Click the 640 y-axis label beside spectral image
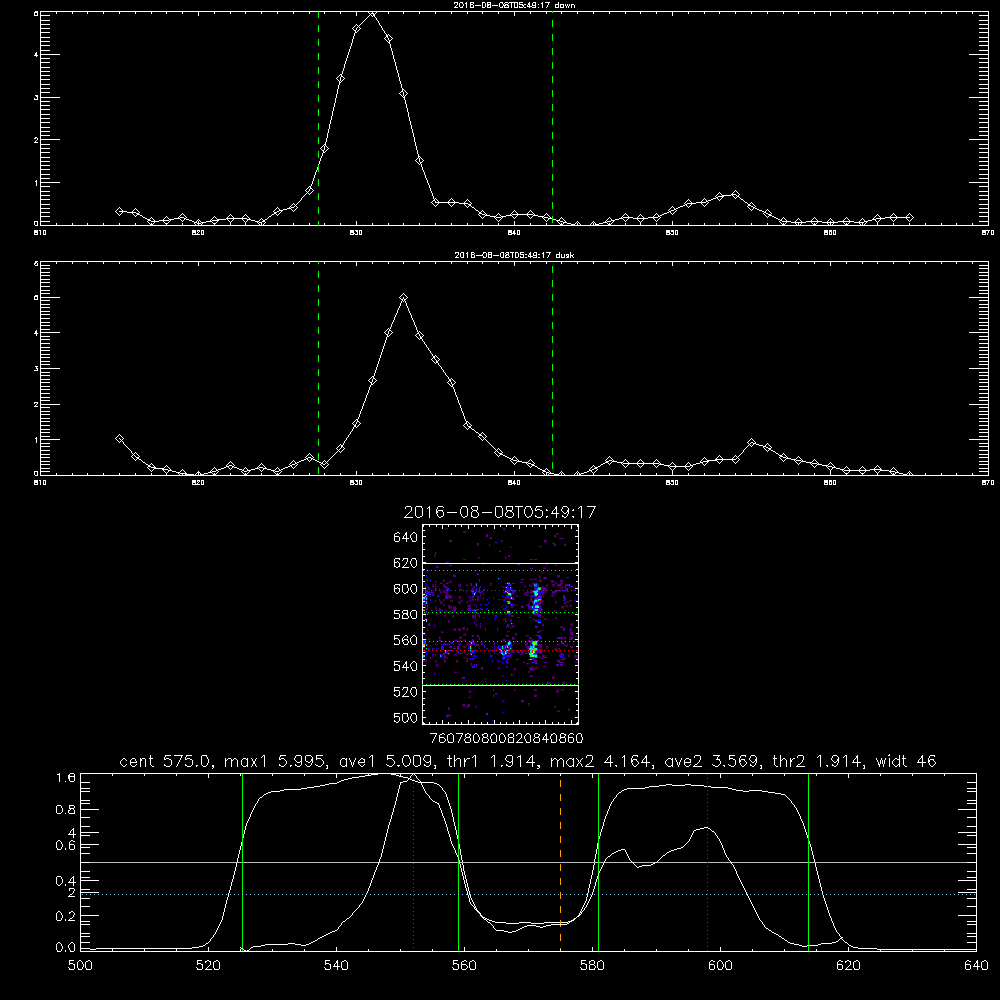Viewport: 1000px width, 1000px height. tap(405, 538)
